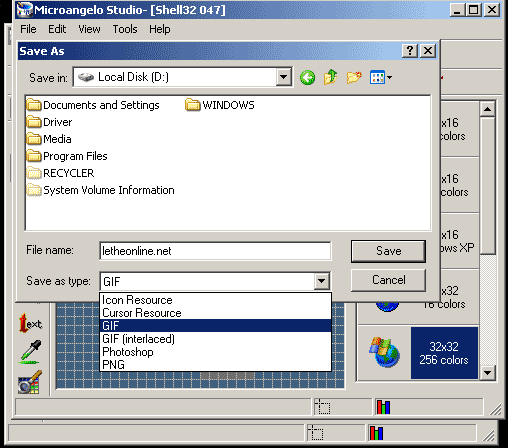Click the Save button
This screenshot has width=508, height=448.
[388, 251]
